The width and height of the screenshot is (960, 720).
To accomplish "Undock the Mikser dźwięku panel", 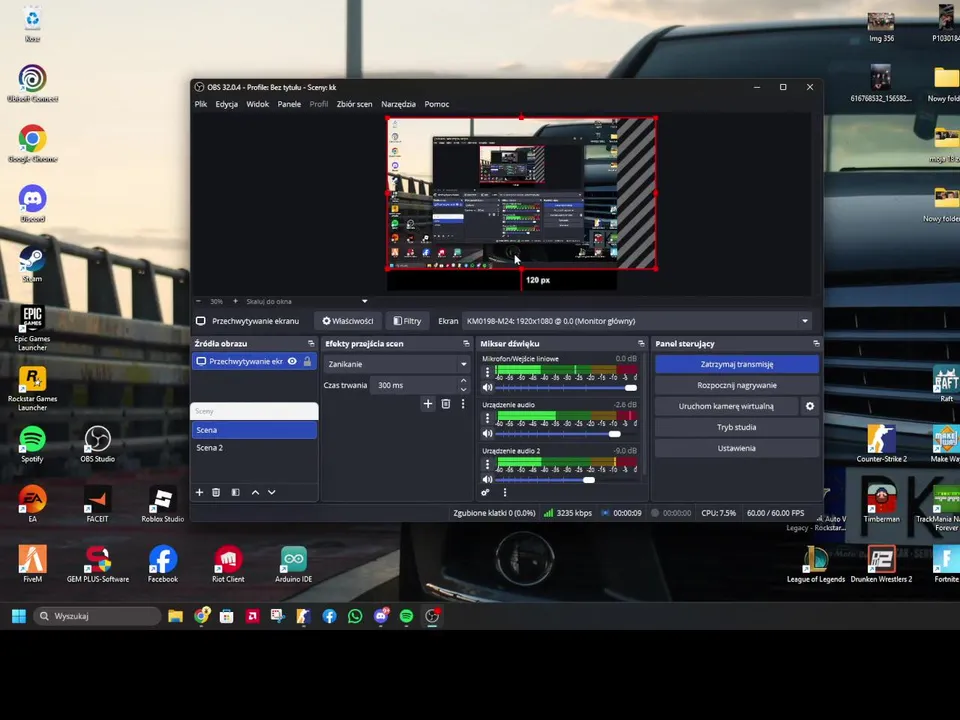I will pos(641,343).
